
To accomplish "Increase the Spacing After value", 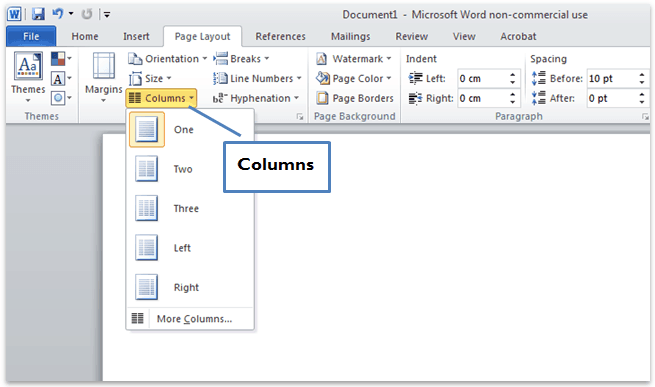I will 642,94.
